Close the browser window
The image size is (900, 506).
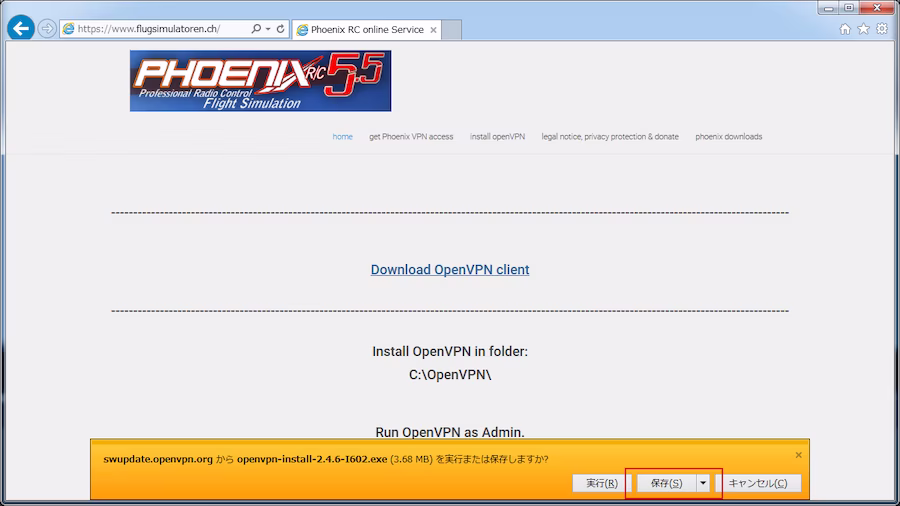tap(877, 8)
